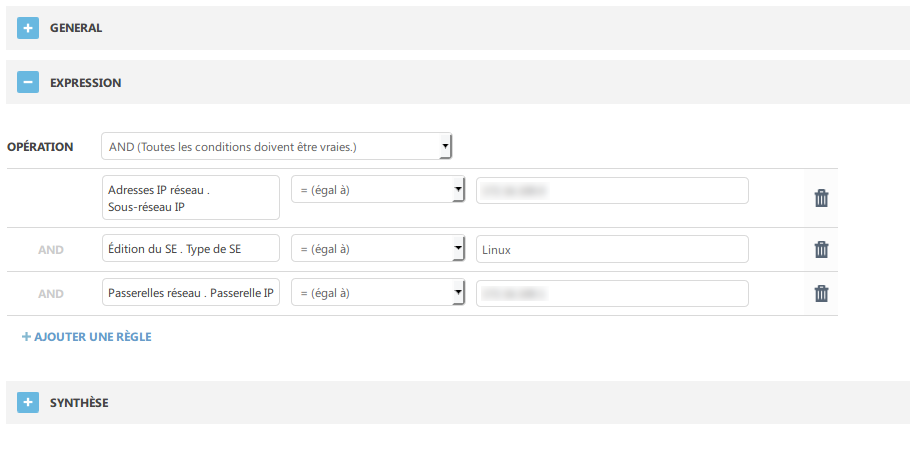Open operator dropdown for Sous-réseau IP rule
Image resolution: width=910 pixels, height=449 pixels.
378,190
